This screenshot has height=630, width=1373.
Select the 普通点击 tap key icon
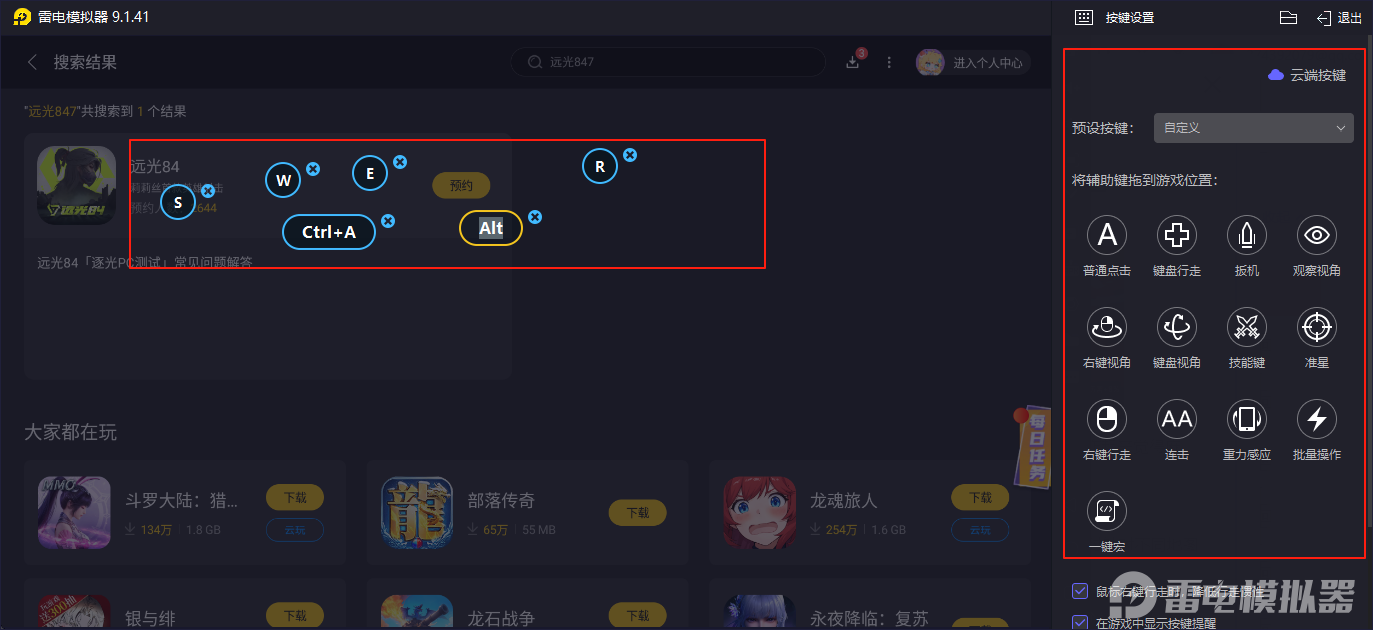tap(1107, 235)
